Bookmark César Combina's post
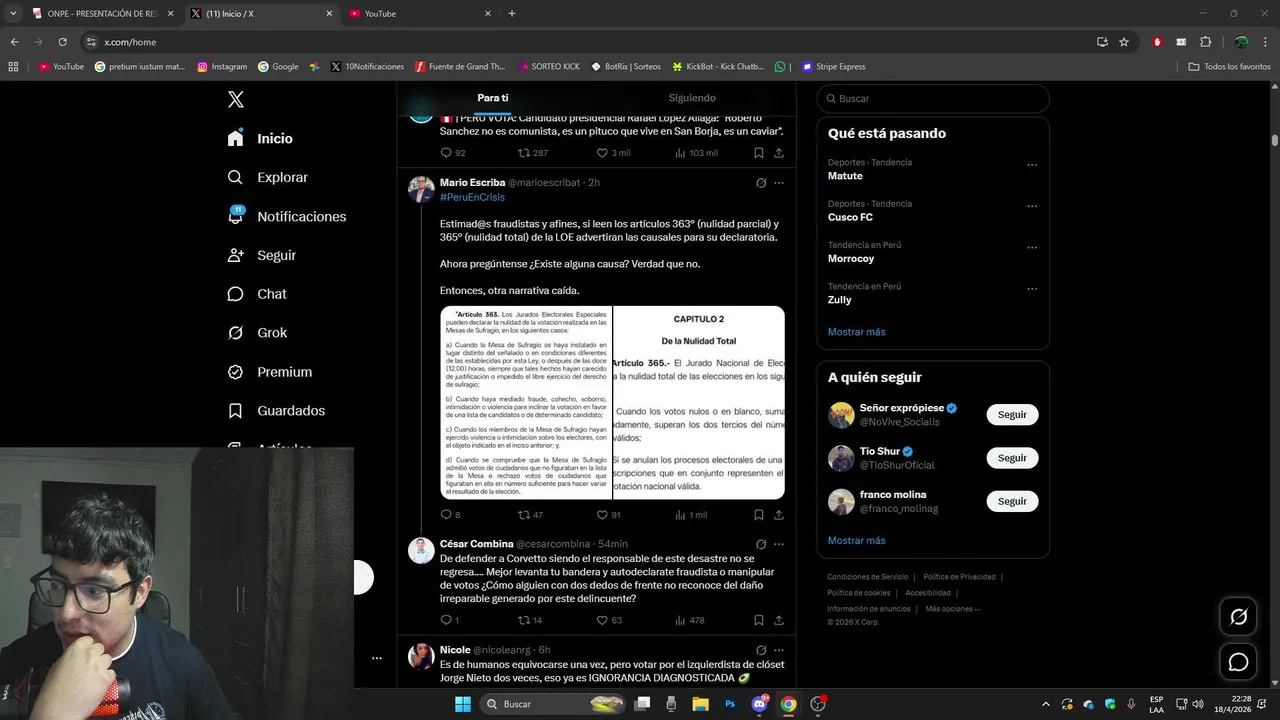 (x=759, y=620)
